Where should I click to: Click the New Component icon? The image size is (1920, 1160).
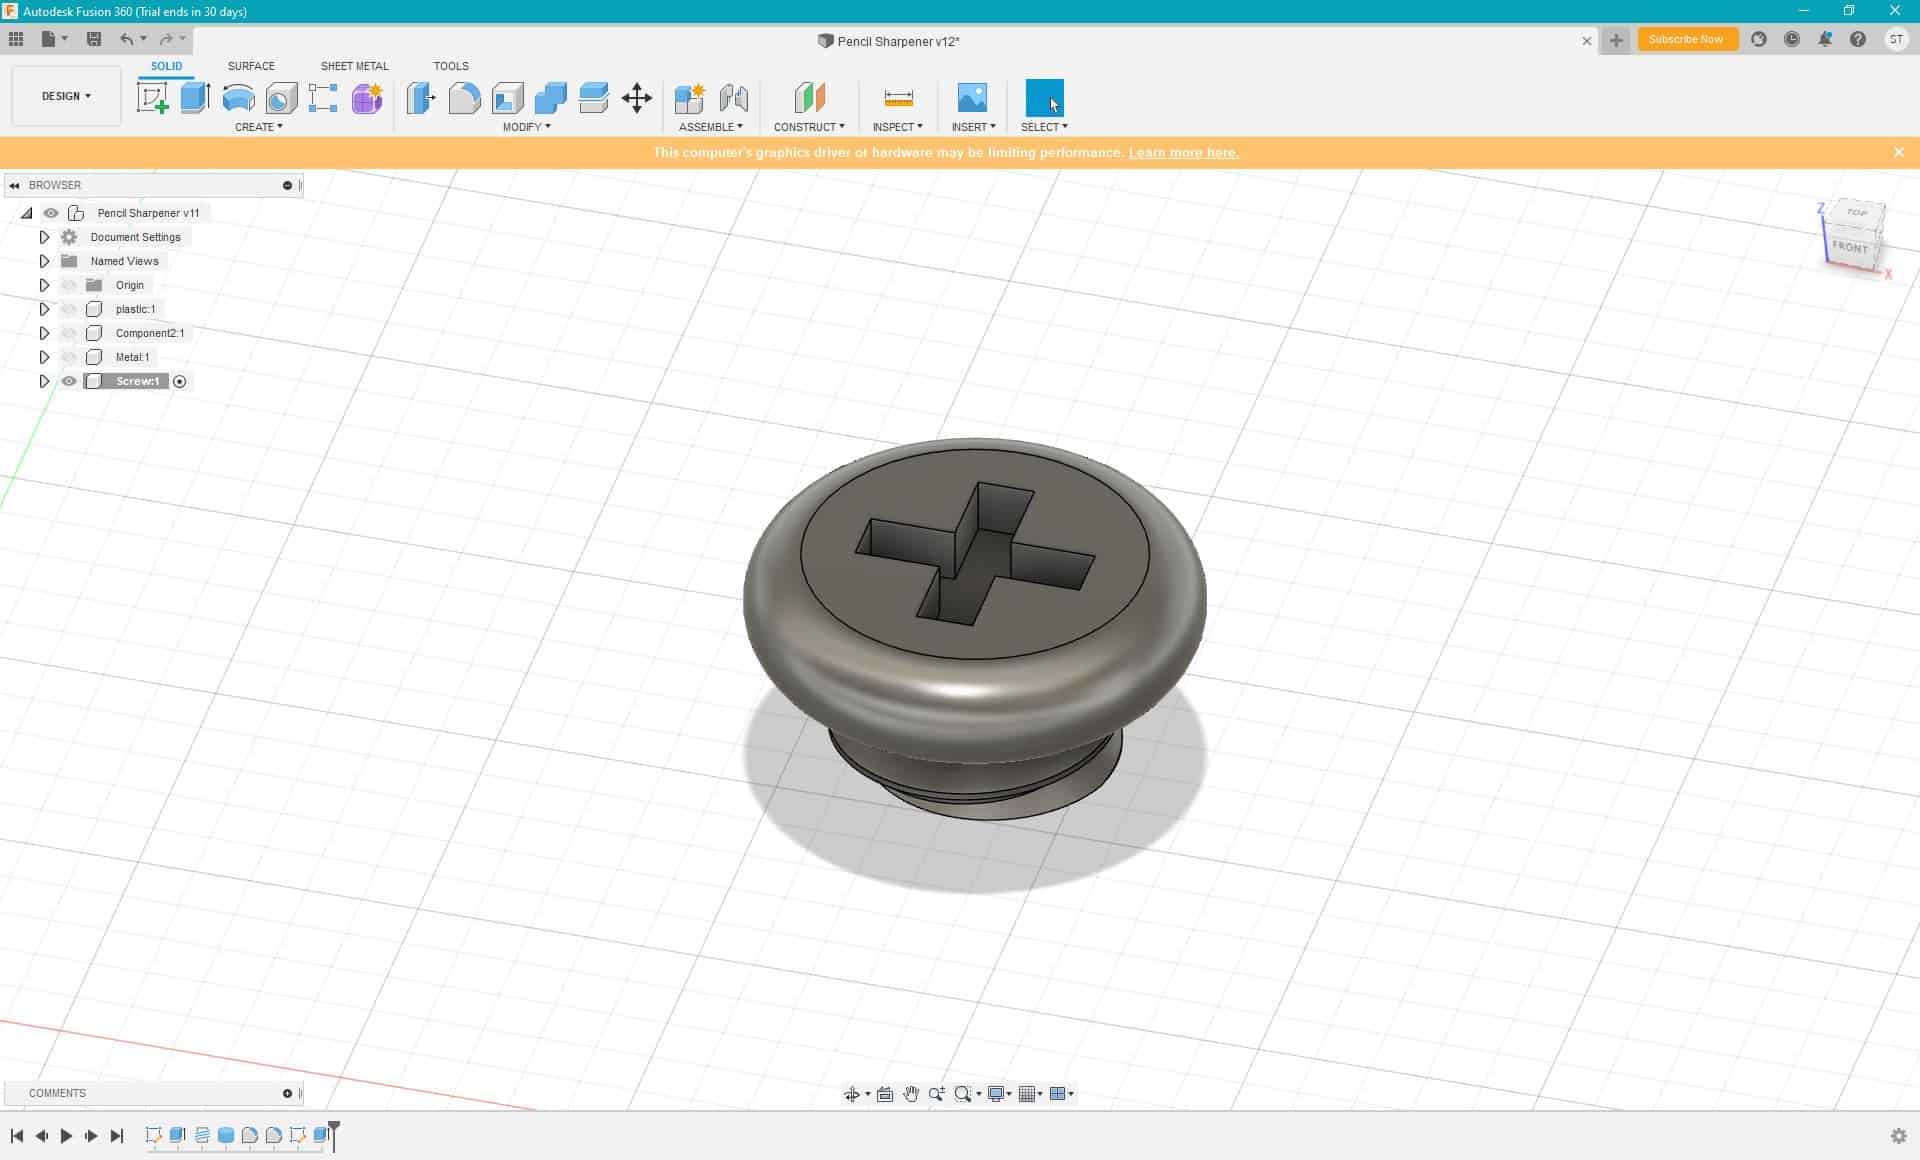(x=690, y=98)
